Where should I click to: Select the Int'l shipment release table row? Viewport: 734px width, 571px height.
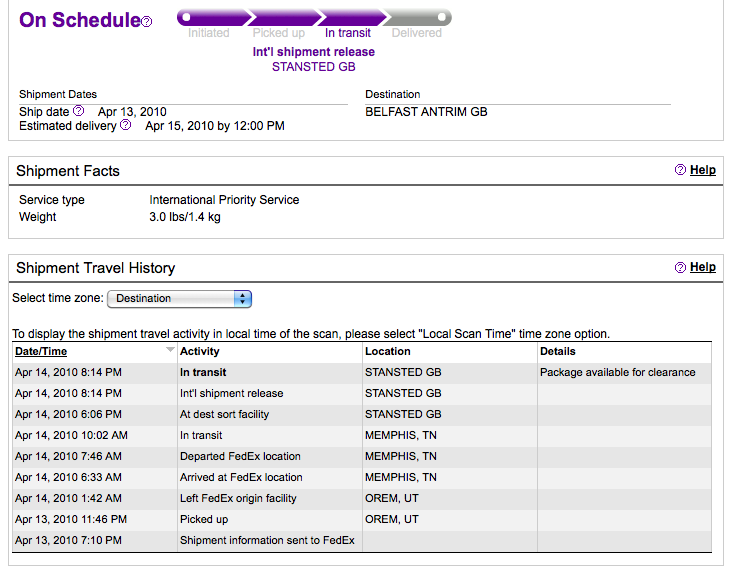(x=231, y=393)
